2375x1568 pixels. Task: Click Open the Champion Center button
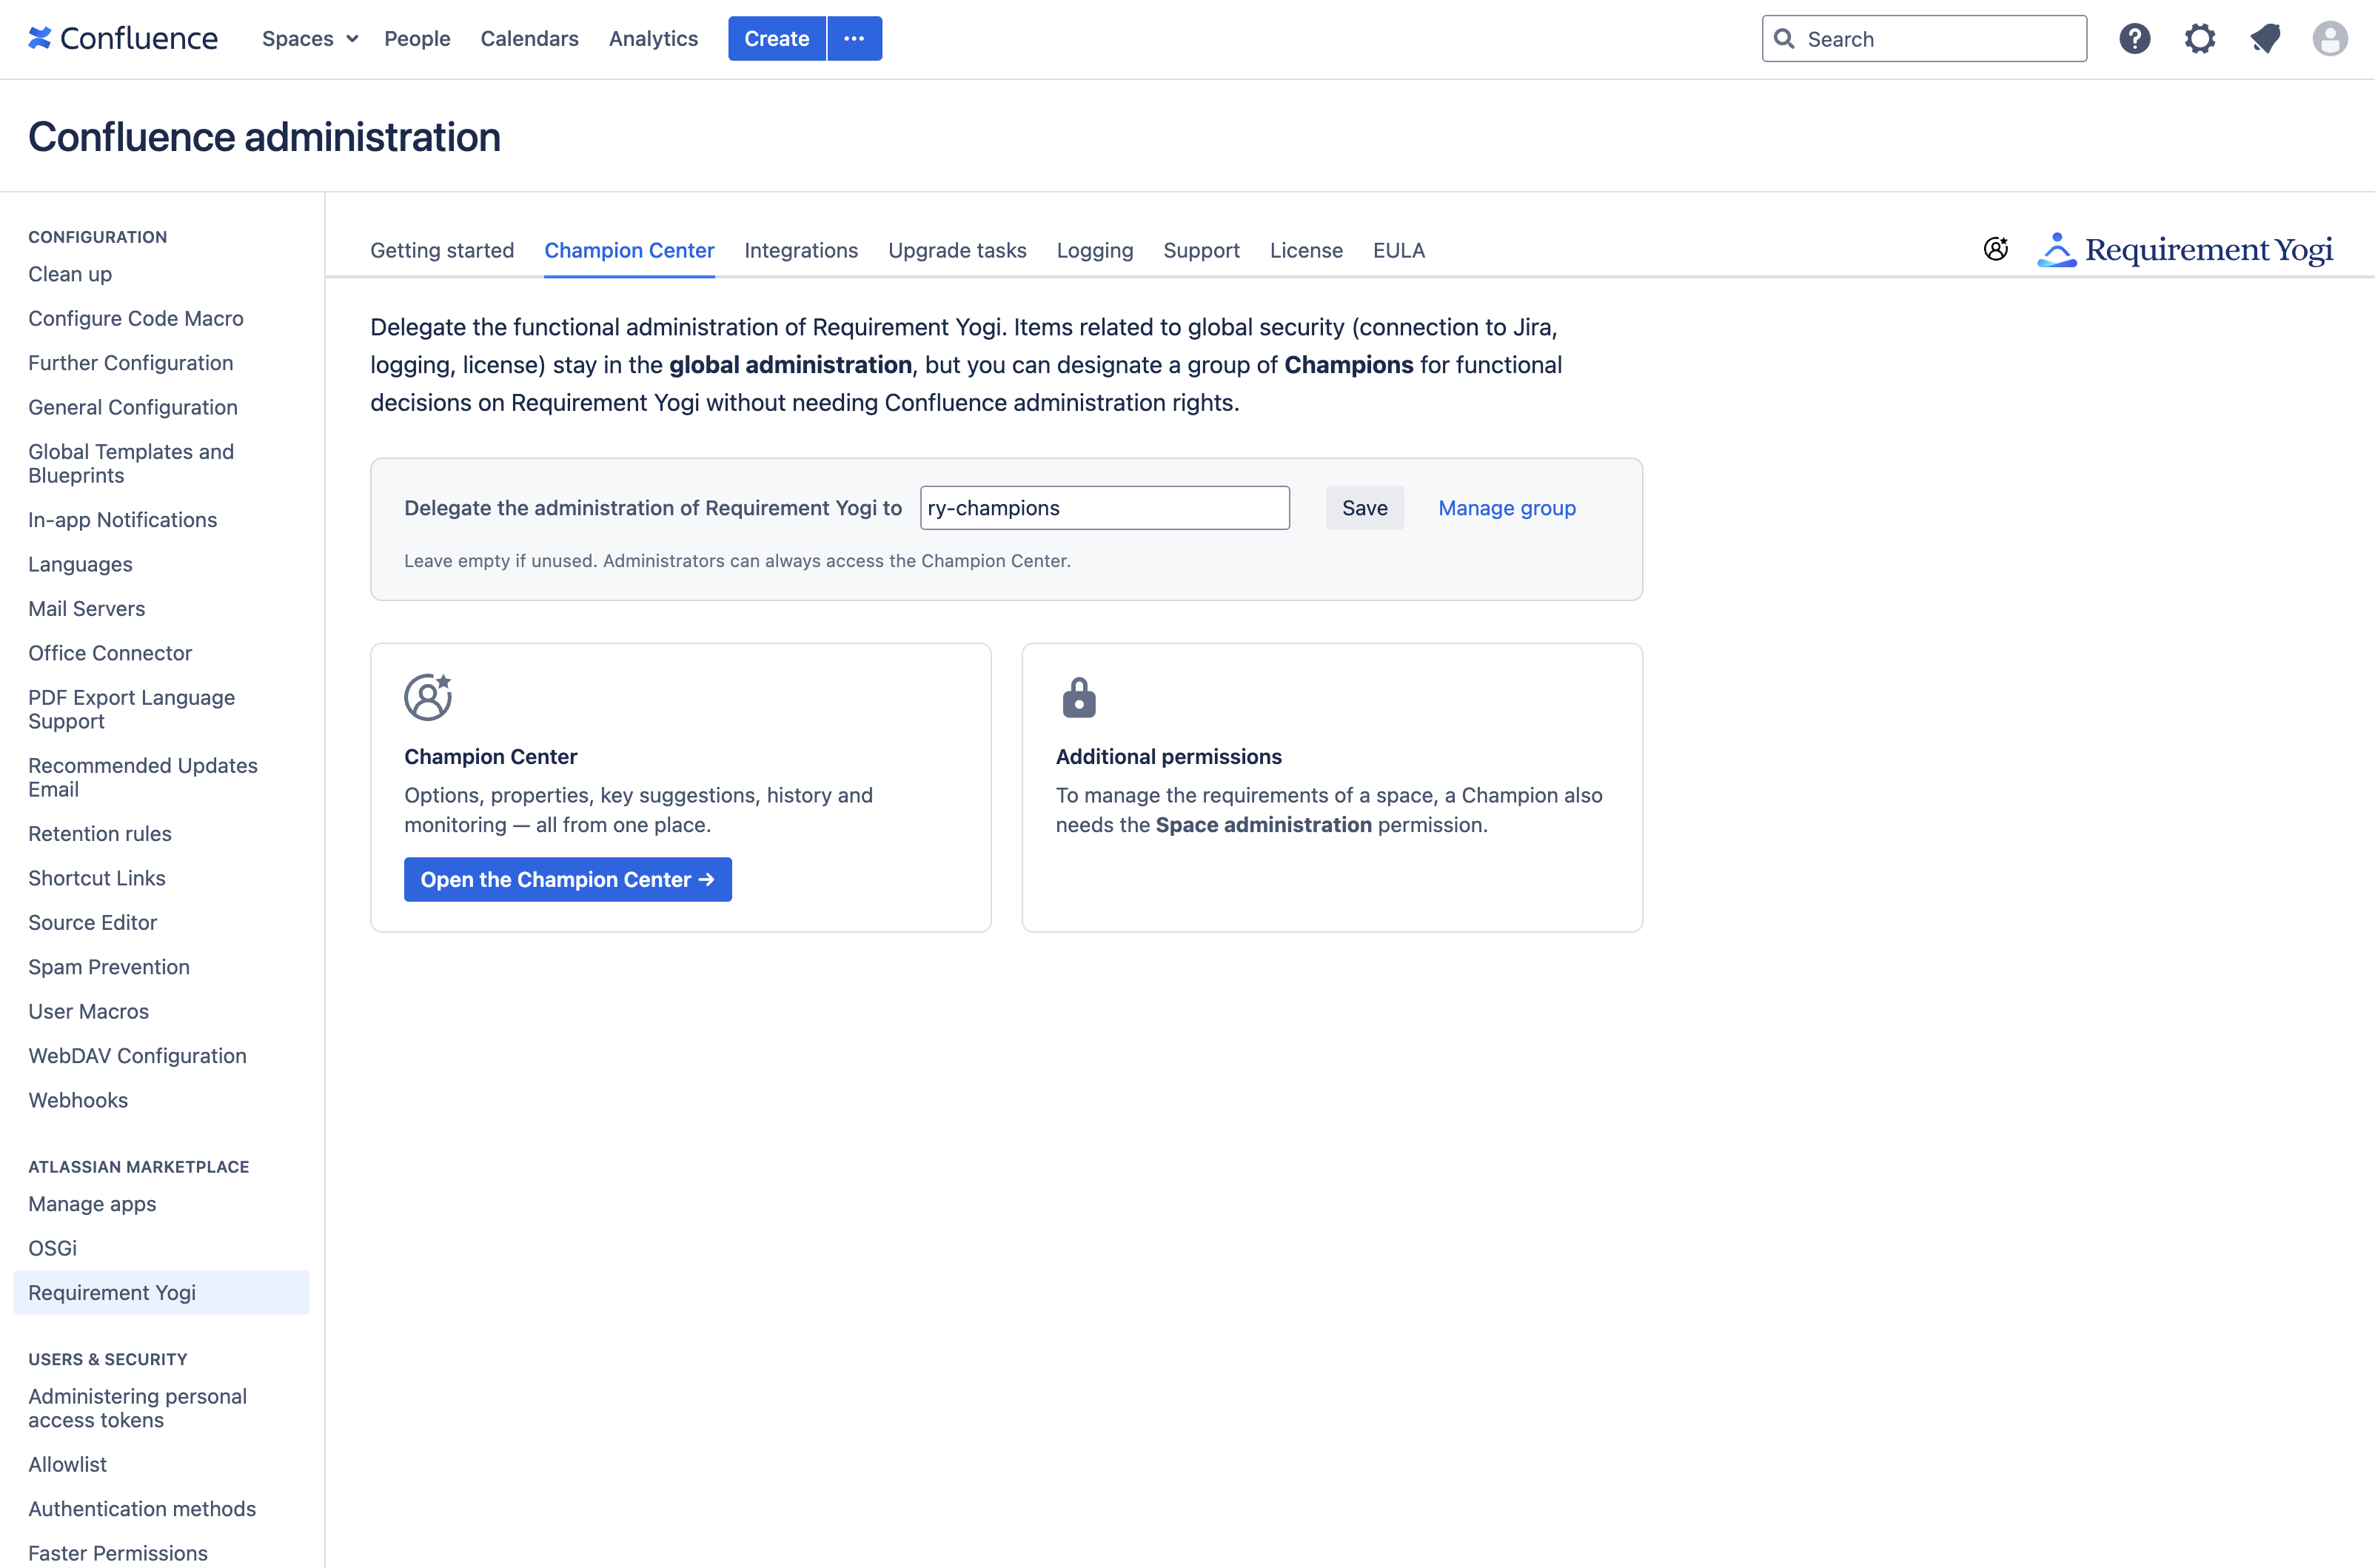click(x=568, y=879)
